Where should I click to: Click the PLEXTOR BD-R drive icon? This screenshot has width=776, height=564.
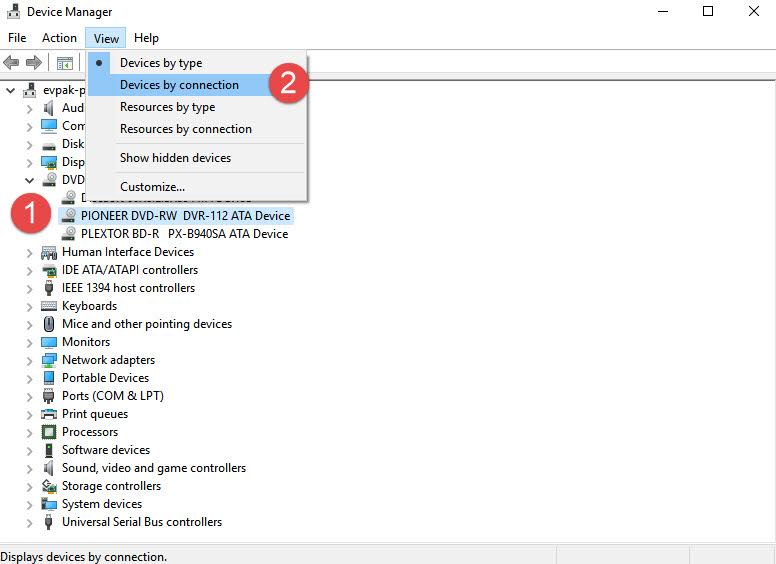[69, 234]
